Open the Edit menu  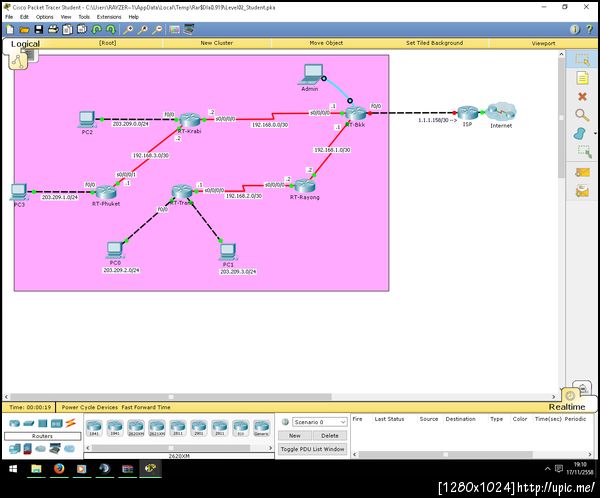coord(24,17)
